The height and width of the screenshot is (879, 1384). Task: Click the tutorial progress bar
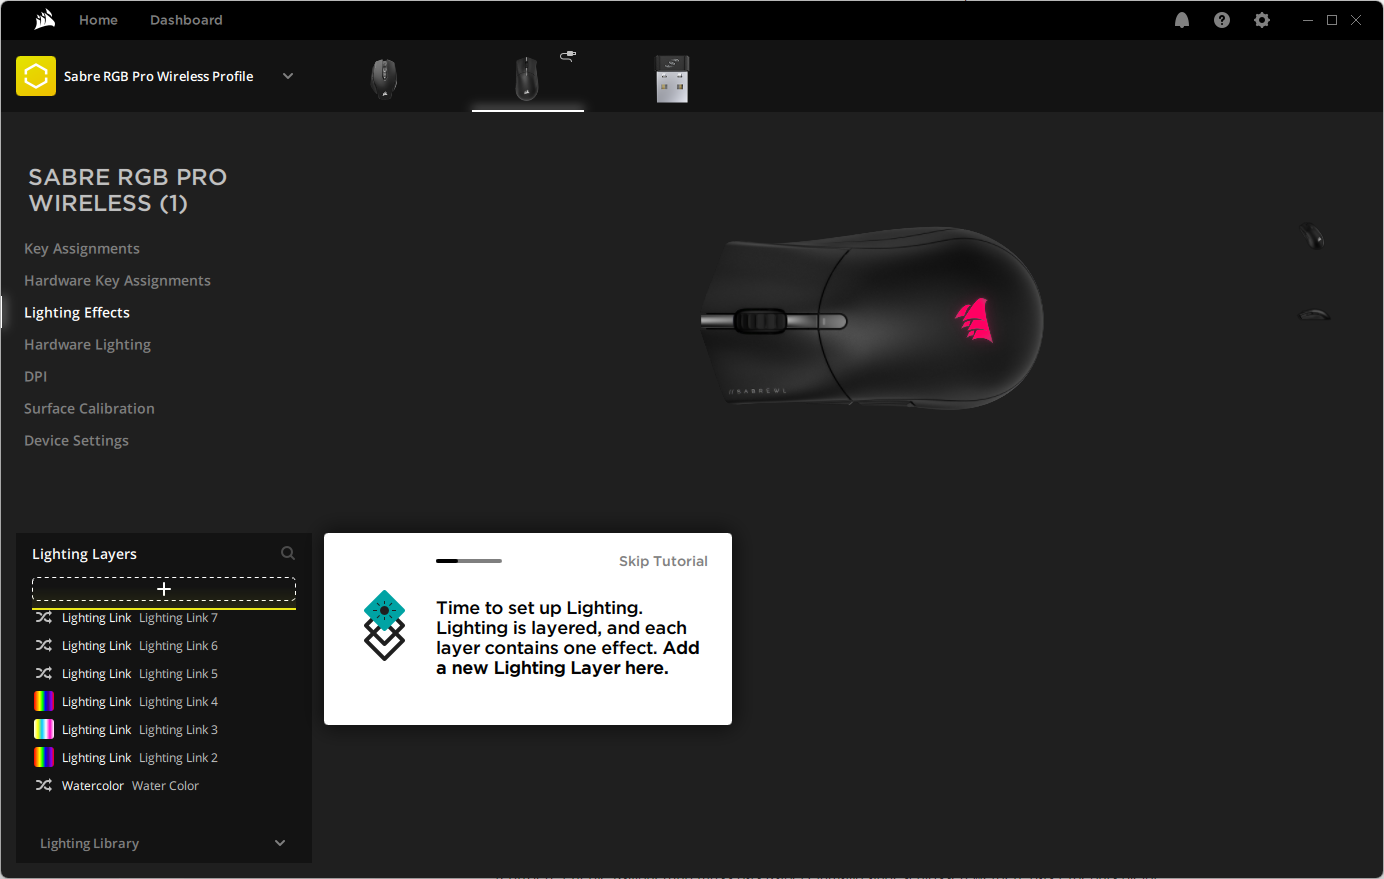tap(469, 561)
